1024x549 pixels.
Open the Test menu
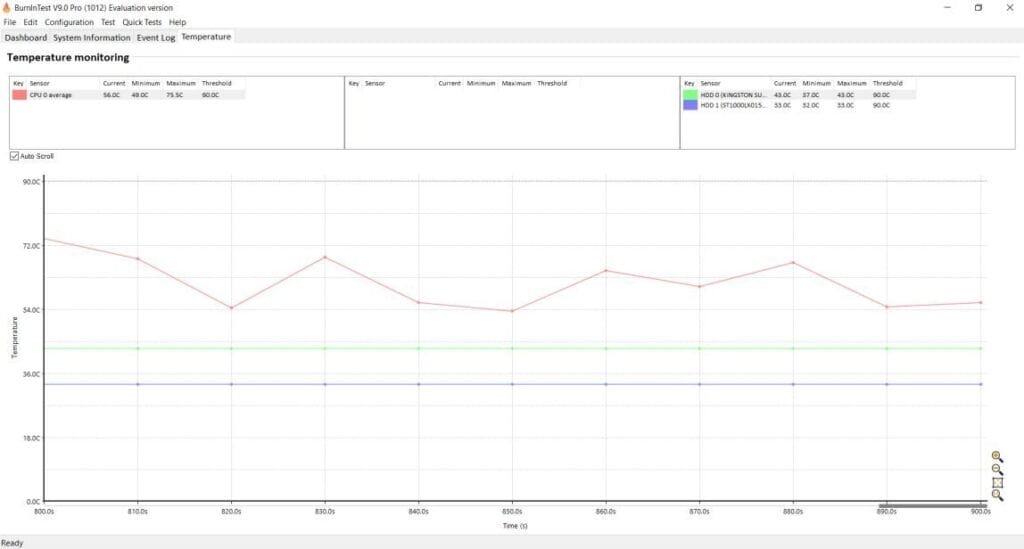(108, 22)
